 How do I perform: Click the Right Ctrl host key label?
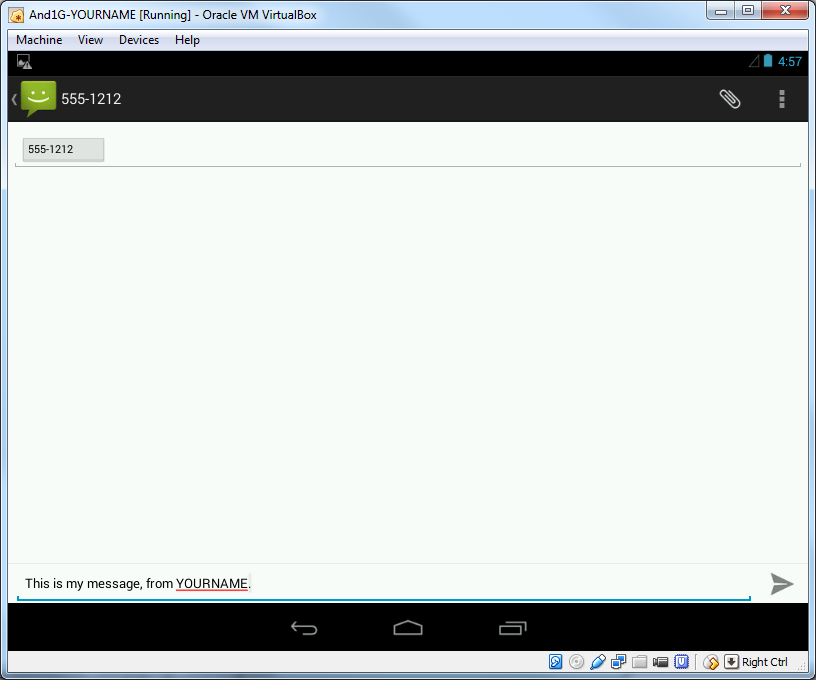point(764,662)
